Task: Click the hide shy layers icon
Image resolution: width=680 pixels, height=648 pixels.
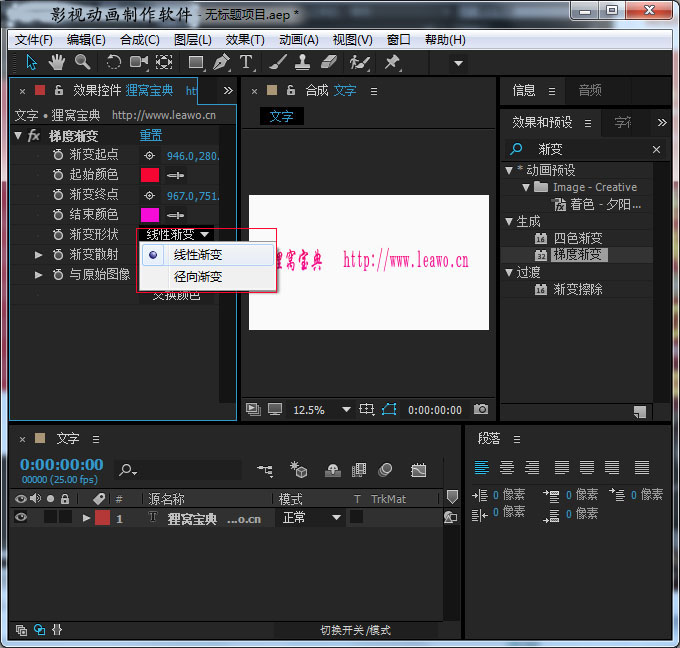Action: [333, 470]
